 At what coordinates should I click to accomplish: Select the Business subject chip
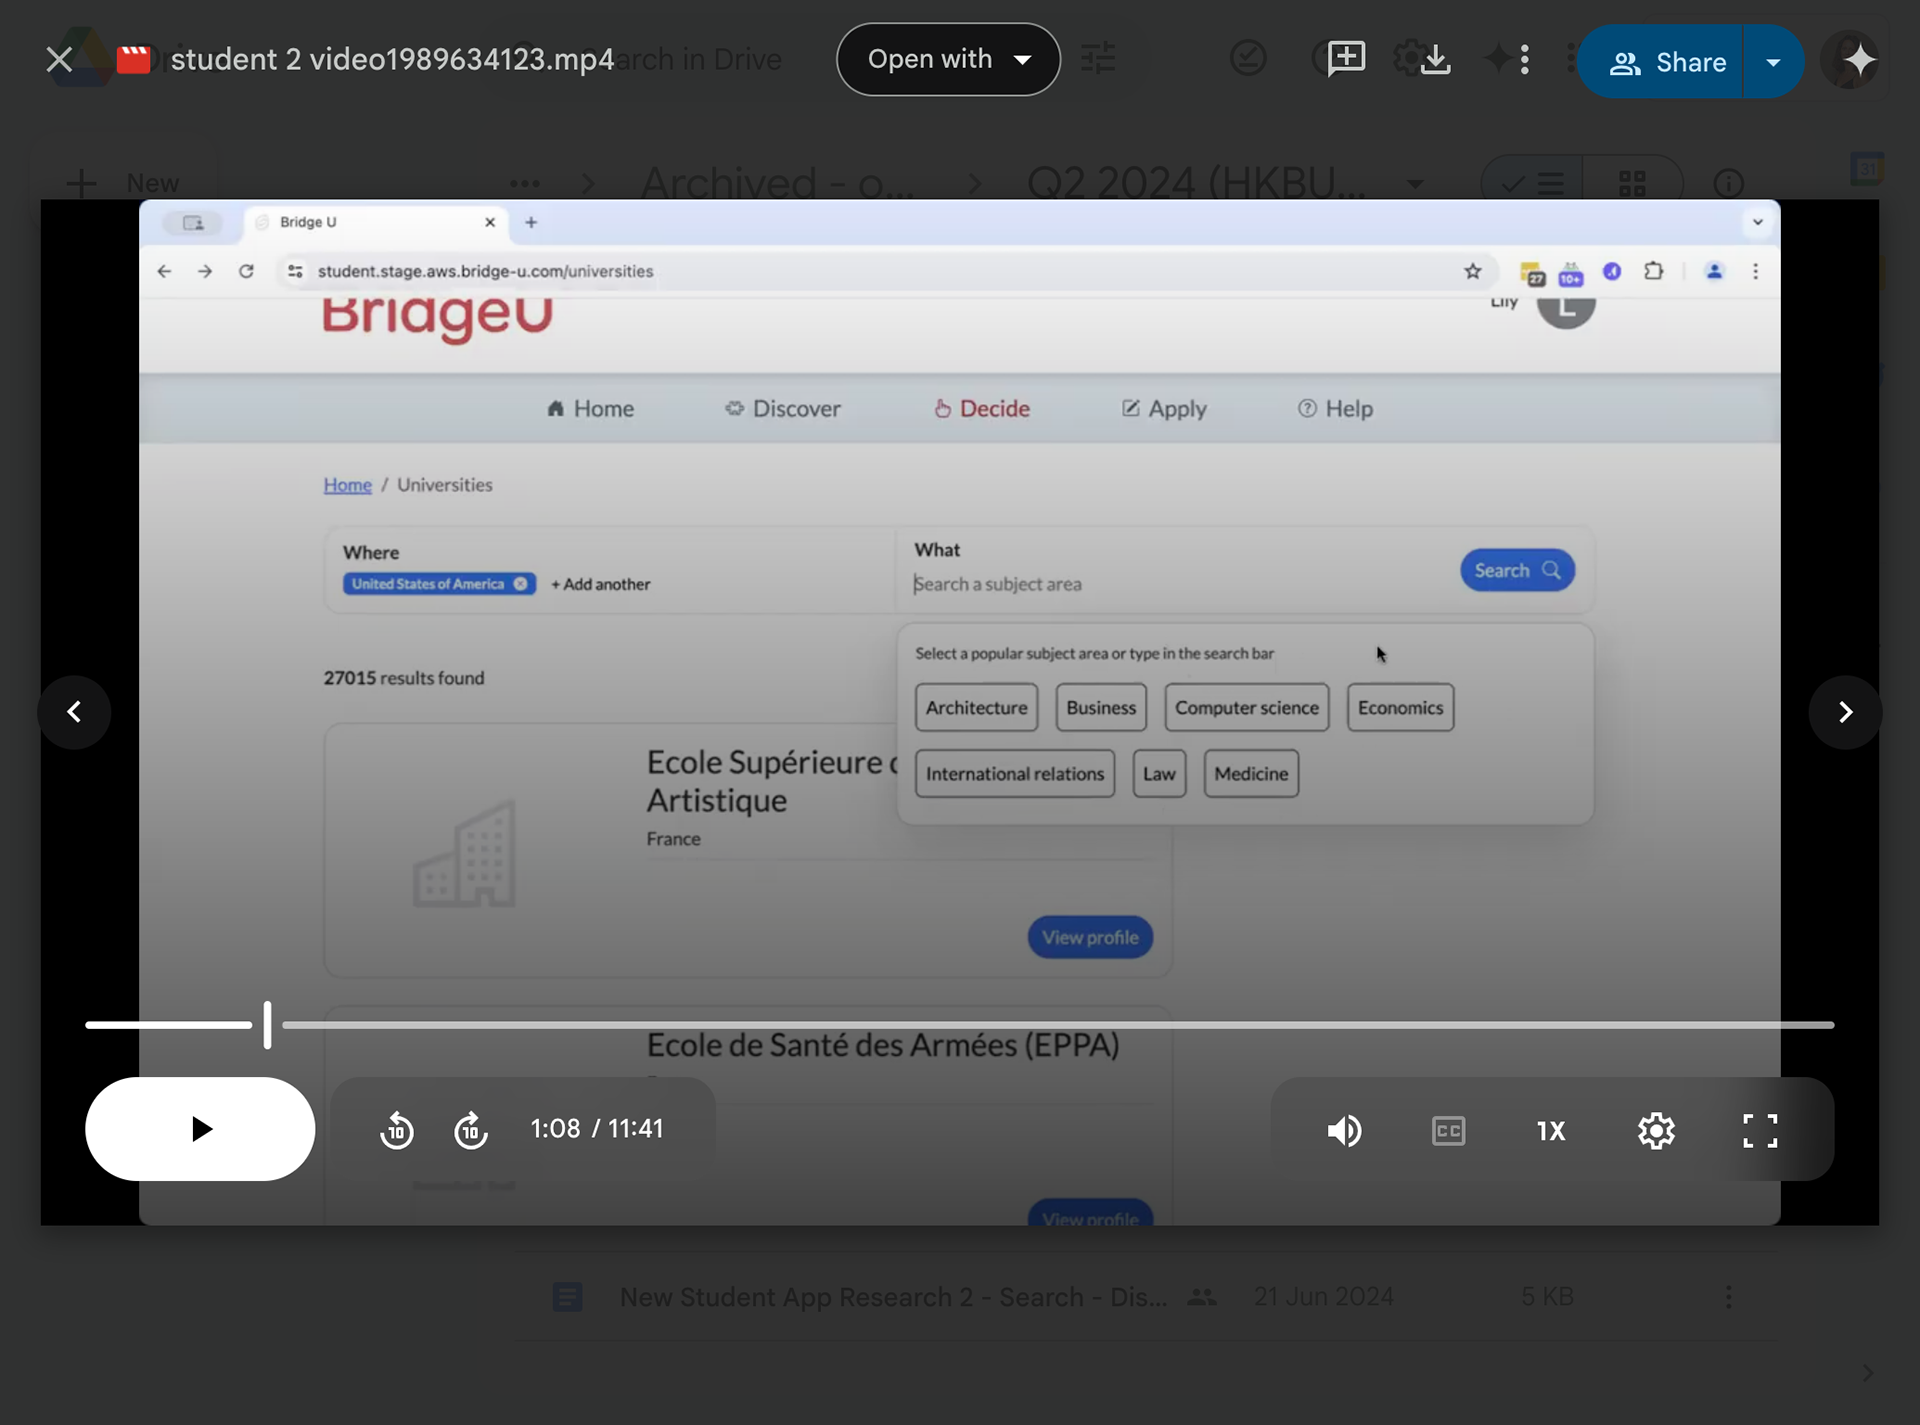pyautogui.click(x=1101, y=708)
